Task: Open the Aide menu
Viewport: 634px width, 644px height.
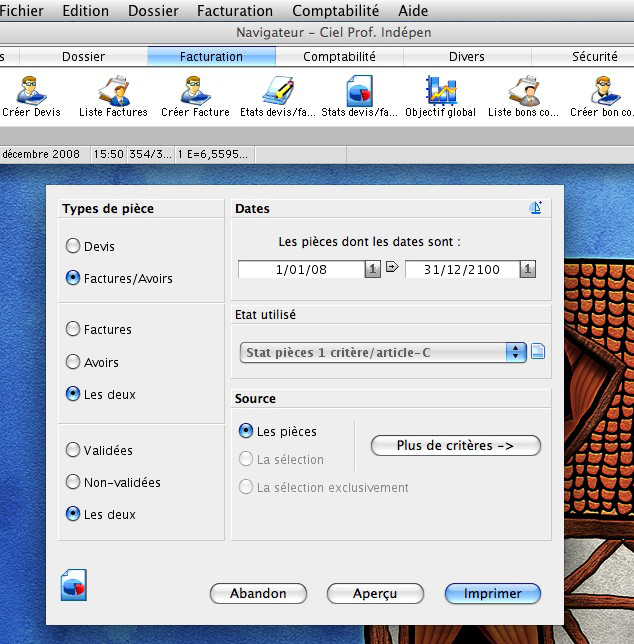Action: 413,11
